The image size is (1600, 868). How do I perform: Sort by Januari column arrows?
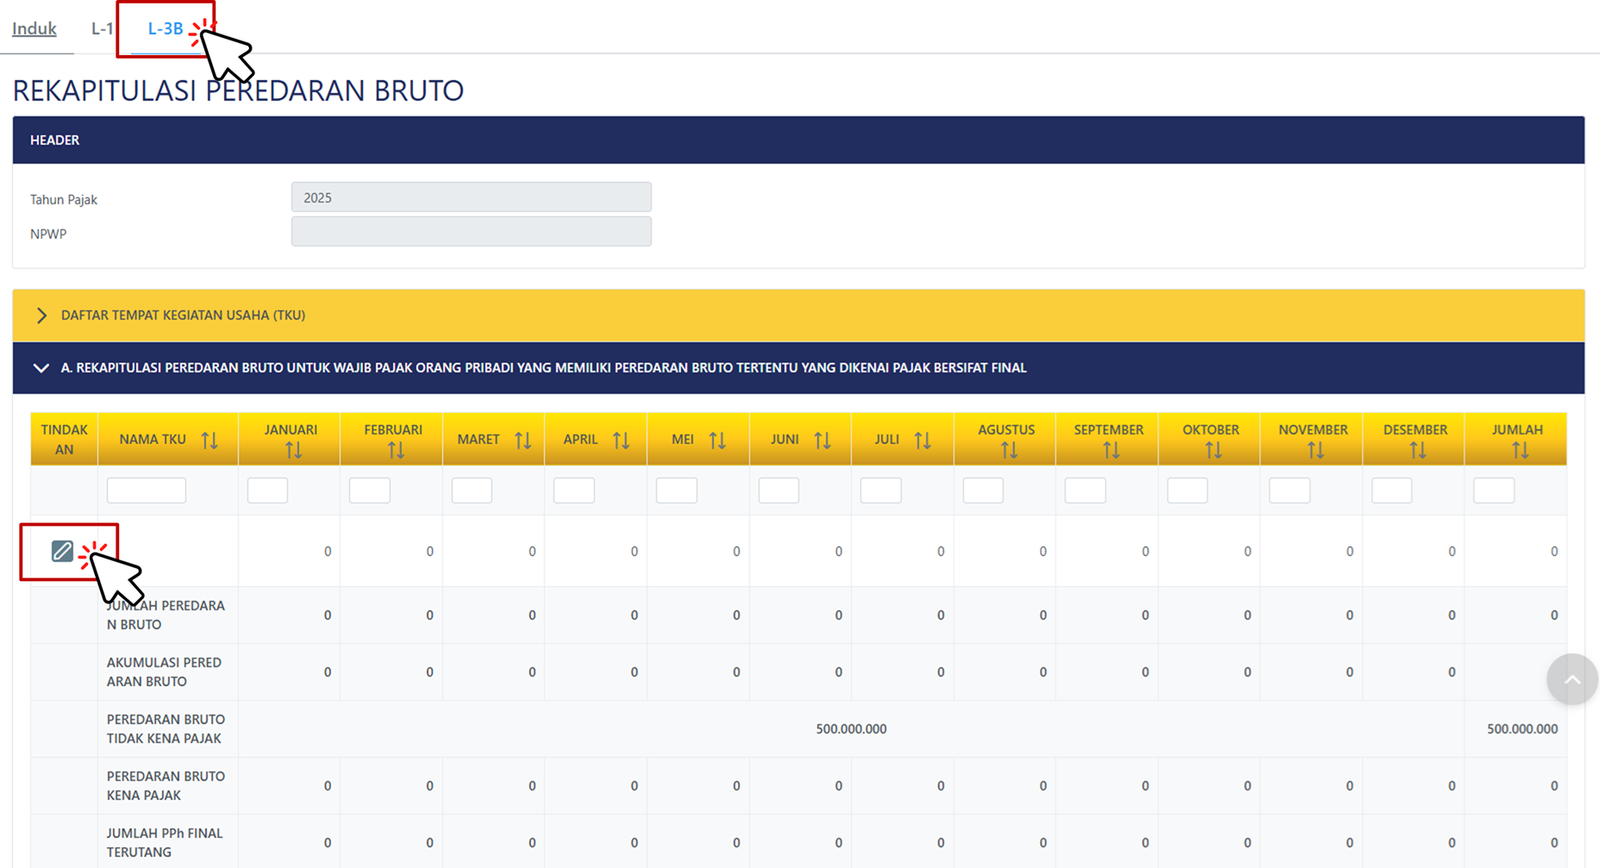tap(293, 451)
